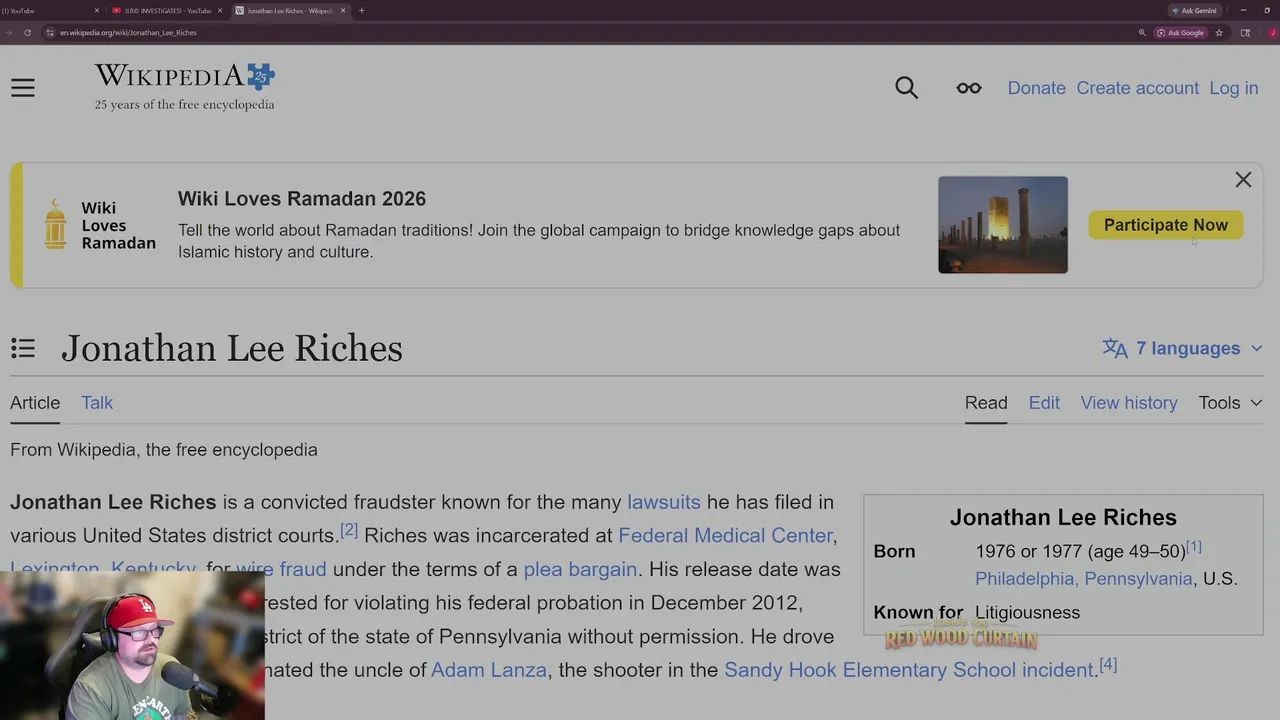Open citation [2] reference

[348, 530]
